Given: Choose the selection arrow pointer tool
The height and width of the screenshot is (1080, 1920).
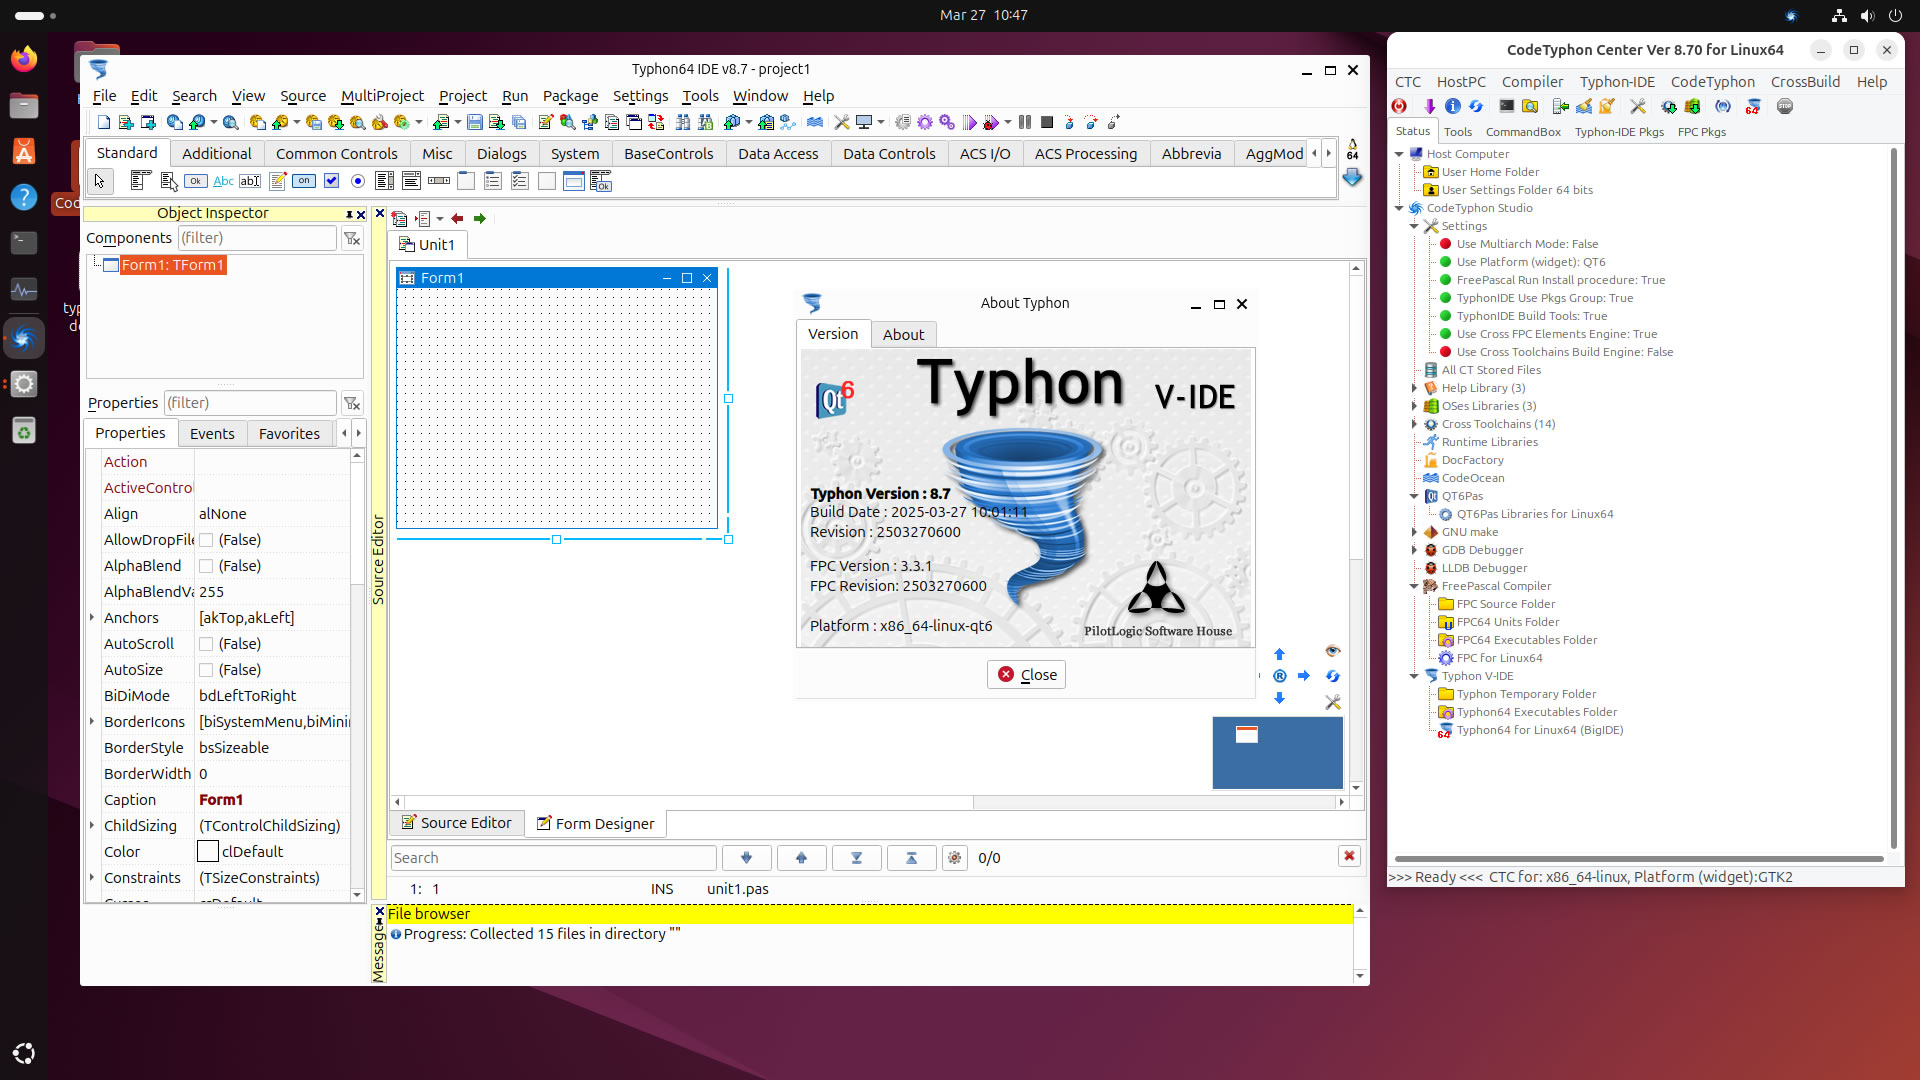Looking at the screenshot, I should 99,181.
